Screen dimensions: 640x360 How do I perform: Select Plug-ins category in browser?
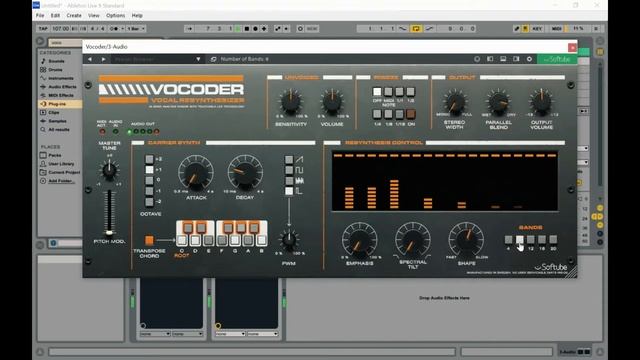click(58, 104)
